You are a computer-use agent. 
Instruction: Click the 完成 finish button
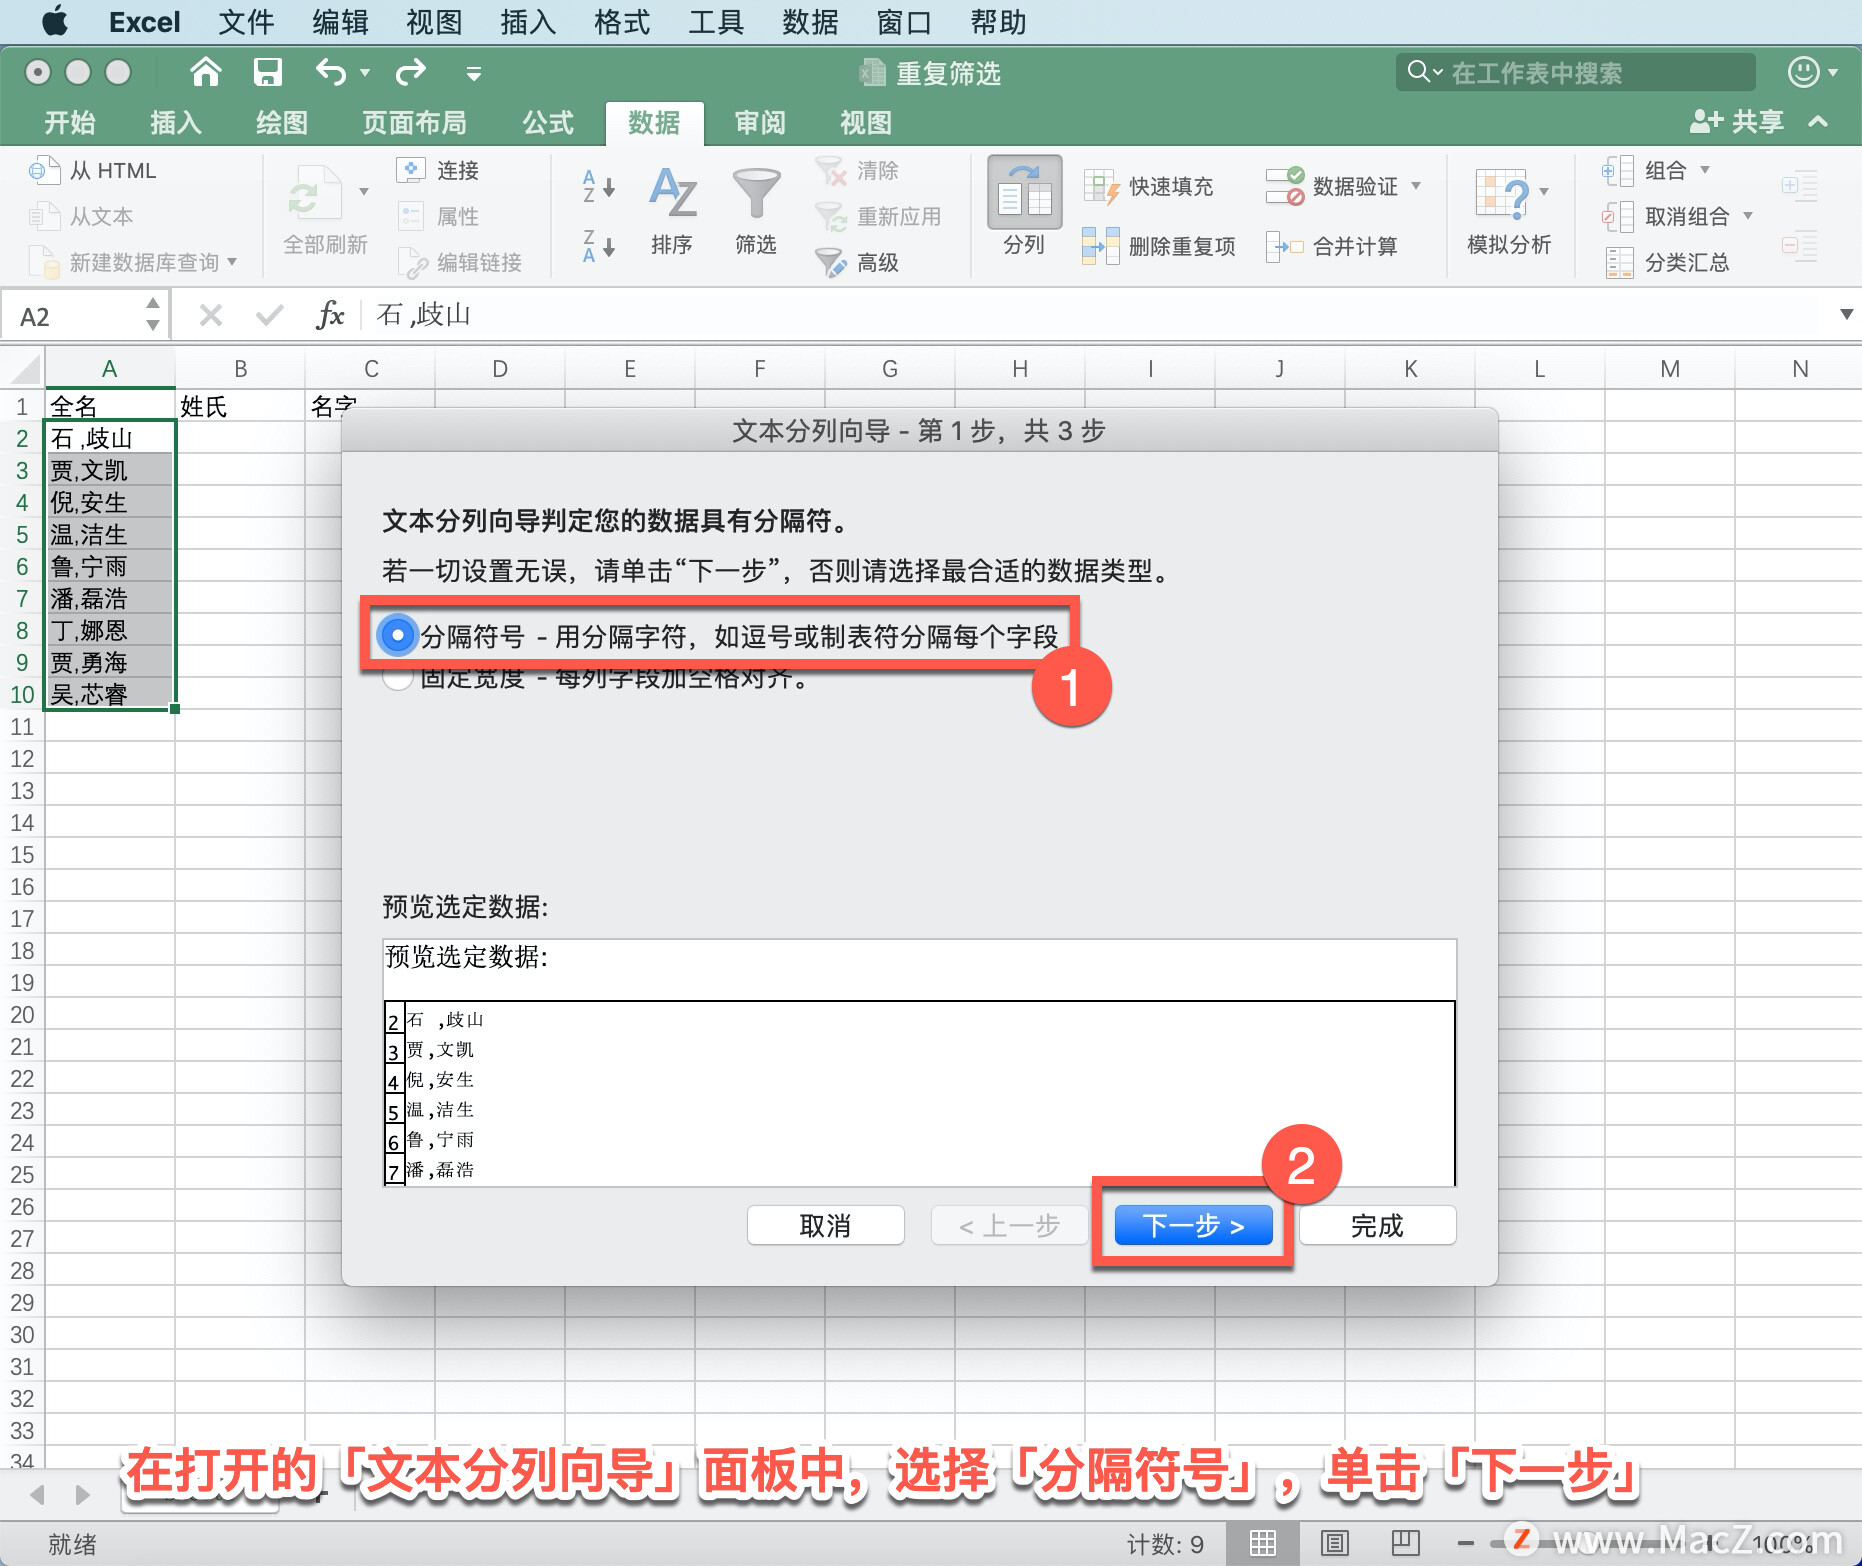(x=1378, y=1225)
